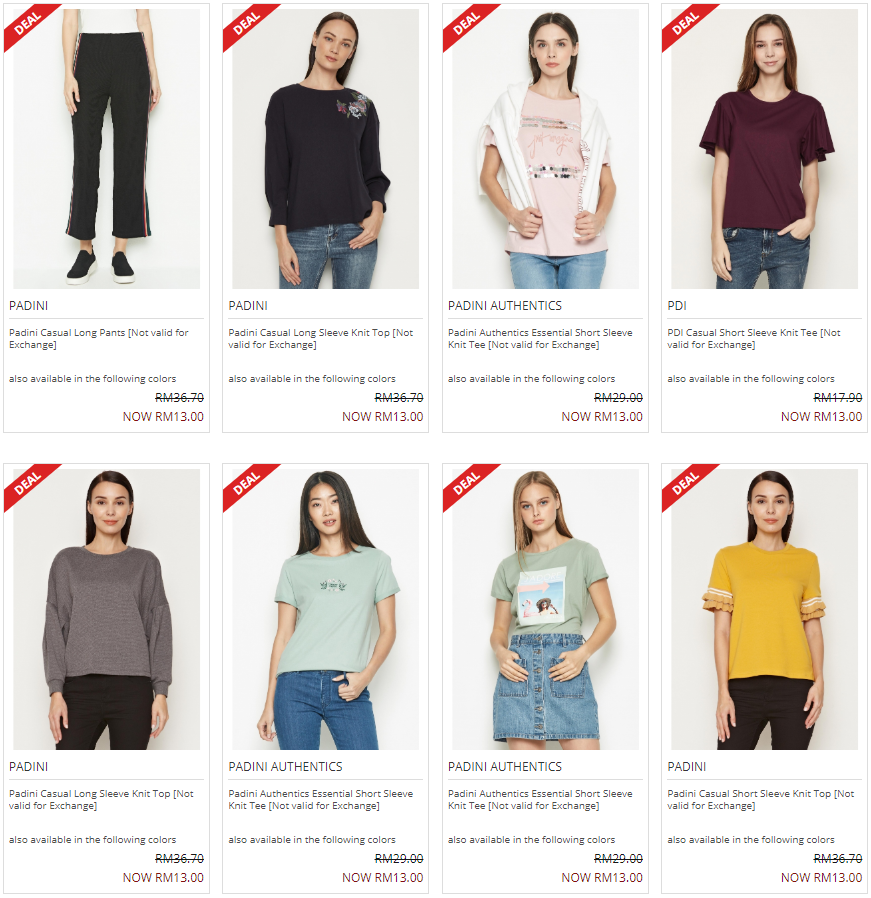The height and width of the screenshot is (898, 871).
Task: Open Padini Casual Short Sleeve Knit Top link
Action: pos(760,799)
